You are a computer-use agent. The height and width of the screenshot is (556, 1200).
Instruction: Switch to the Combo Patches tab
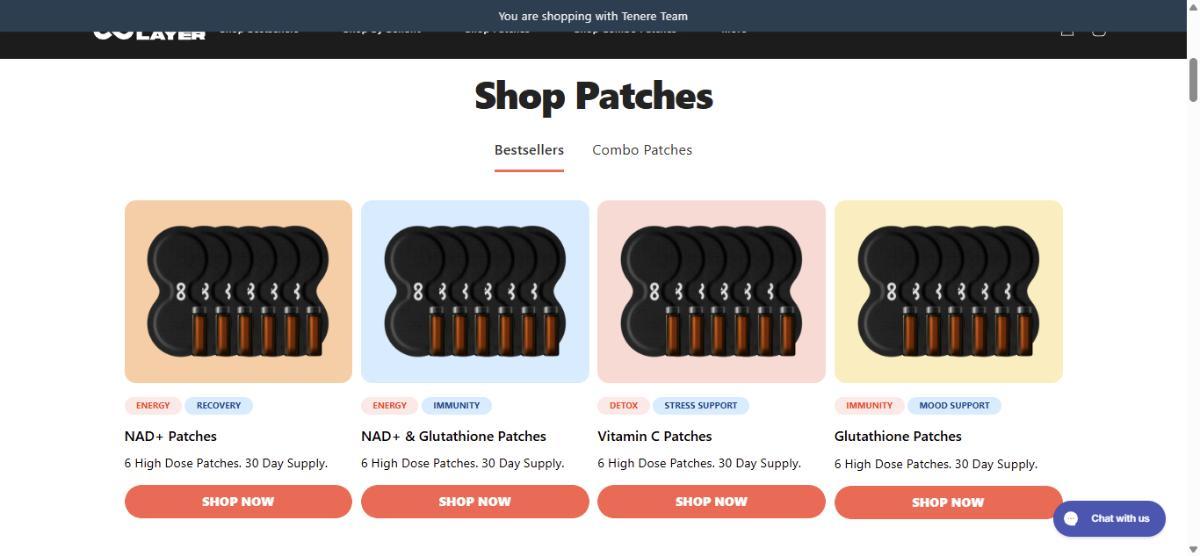click(642, 150)
